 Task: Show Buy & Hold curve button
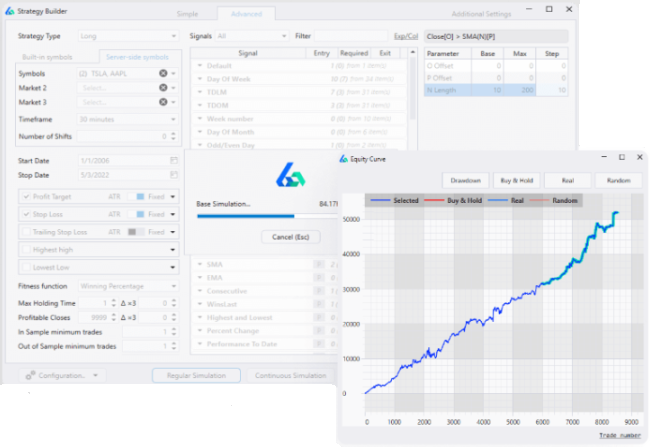517,180
